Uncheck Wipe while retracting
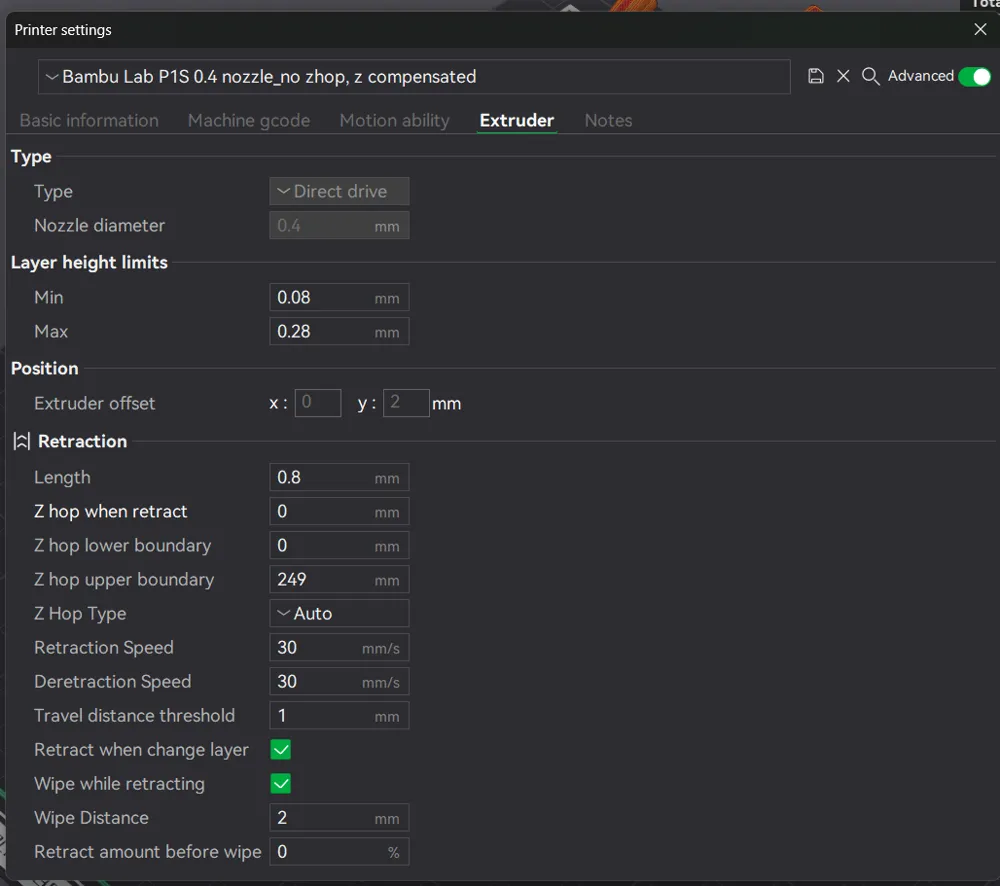This screenshot has width=1000, height=886. click(x=281, y=783)
